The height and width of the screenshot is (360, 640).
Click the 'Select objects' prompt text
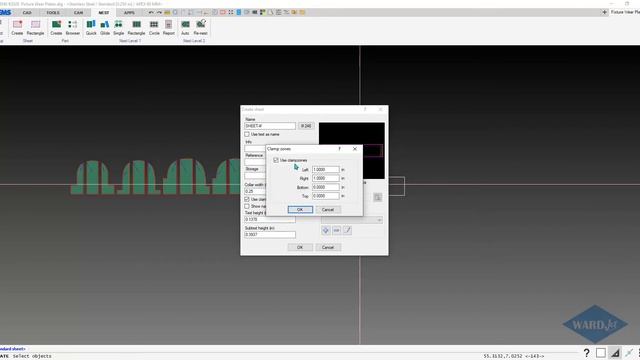(32, 356)
